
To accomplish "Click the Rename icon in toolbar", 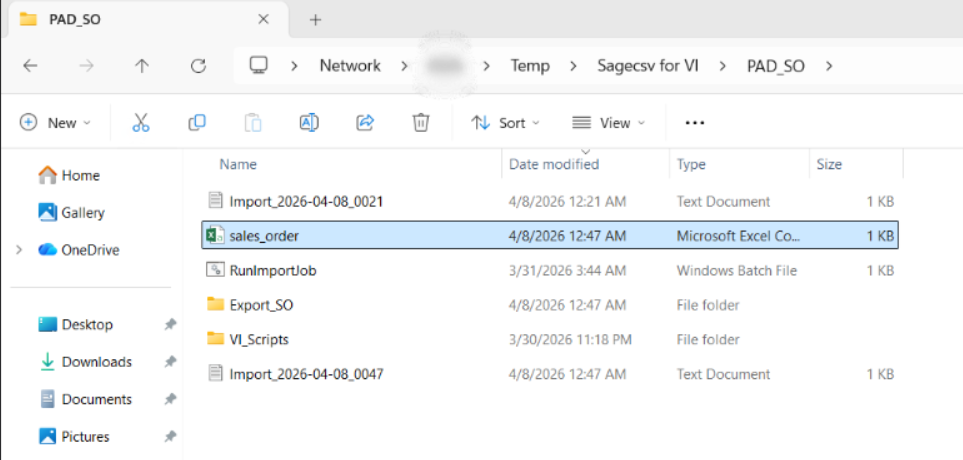I will [x=309, y=123].
